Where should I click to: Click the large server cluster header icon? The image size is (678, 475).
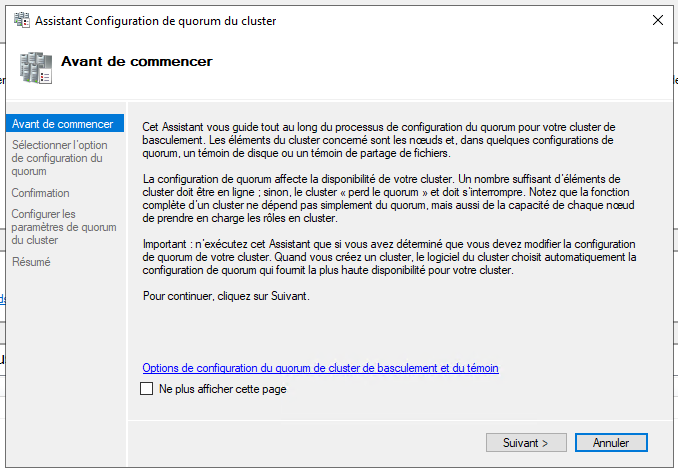[x=36, y=68]
